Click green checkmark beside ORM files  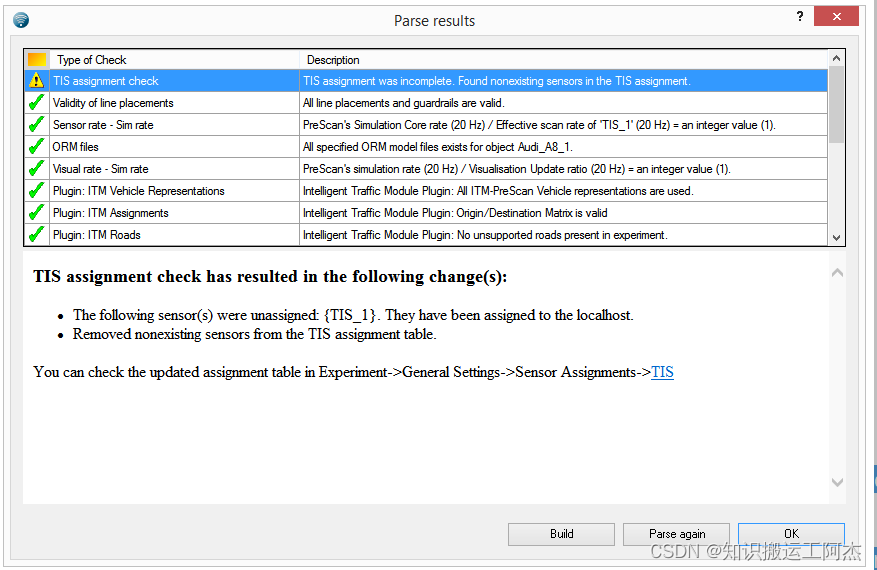[x=36, y=147]
